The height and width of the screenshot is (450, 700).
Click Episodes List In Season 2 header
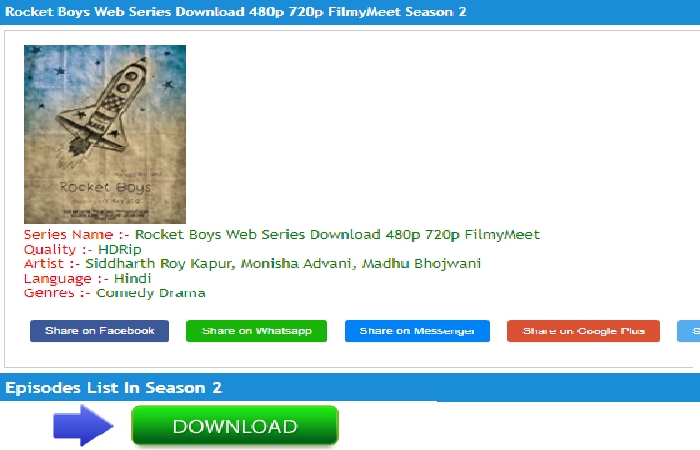coord(350,388)
